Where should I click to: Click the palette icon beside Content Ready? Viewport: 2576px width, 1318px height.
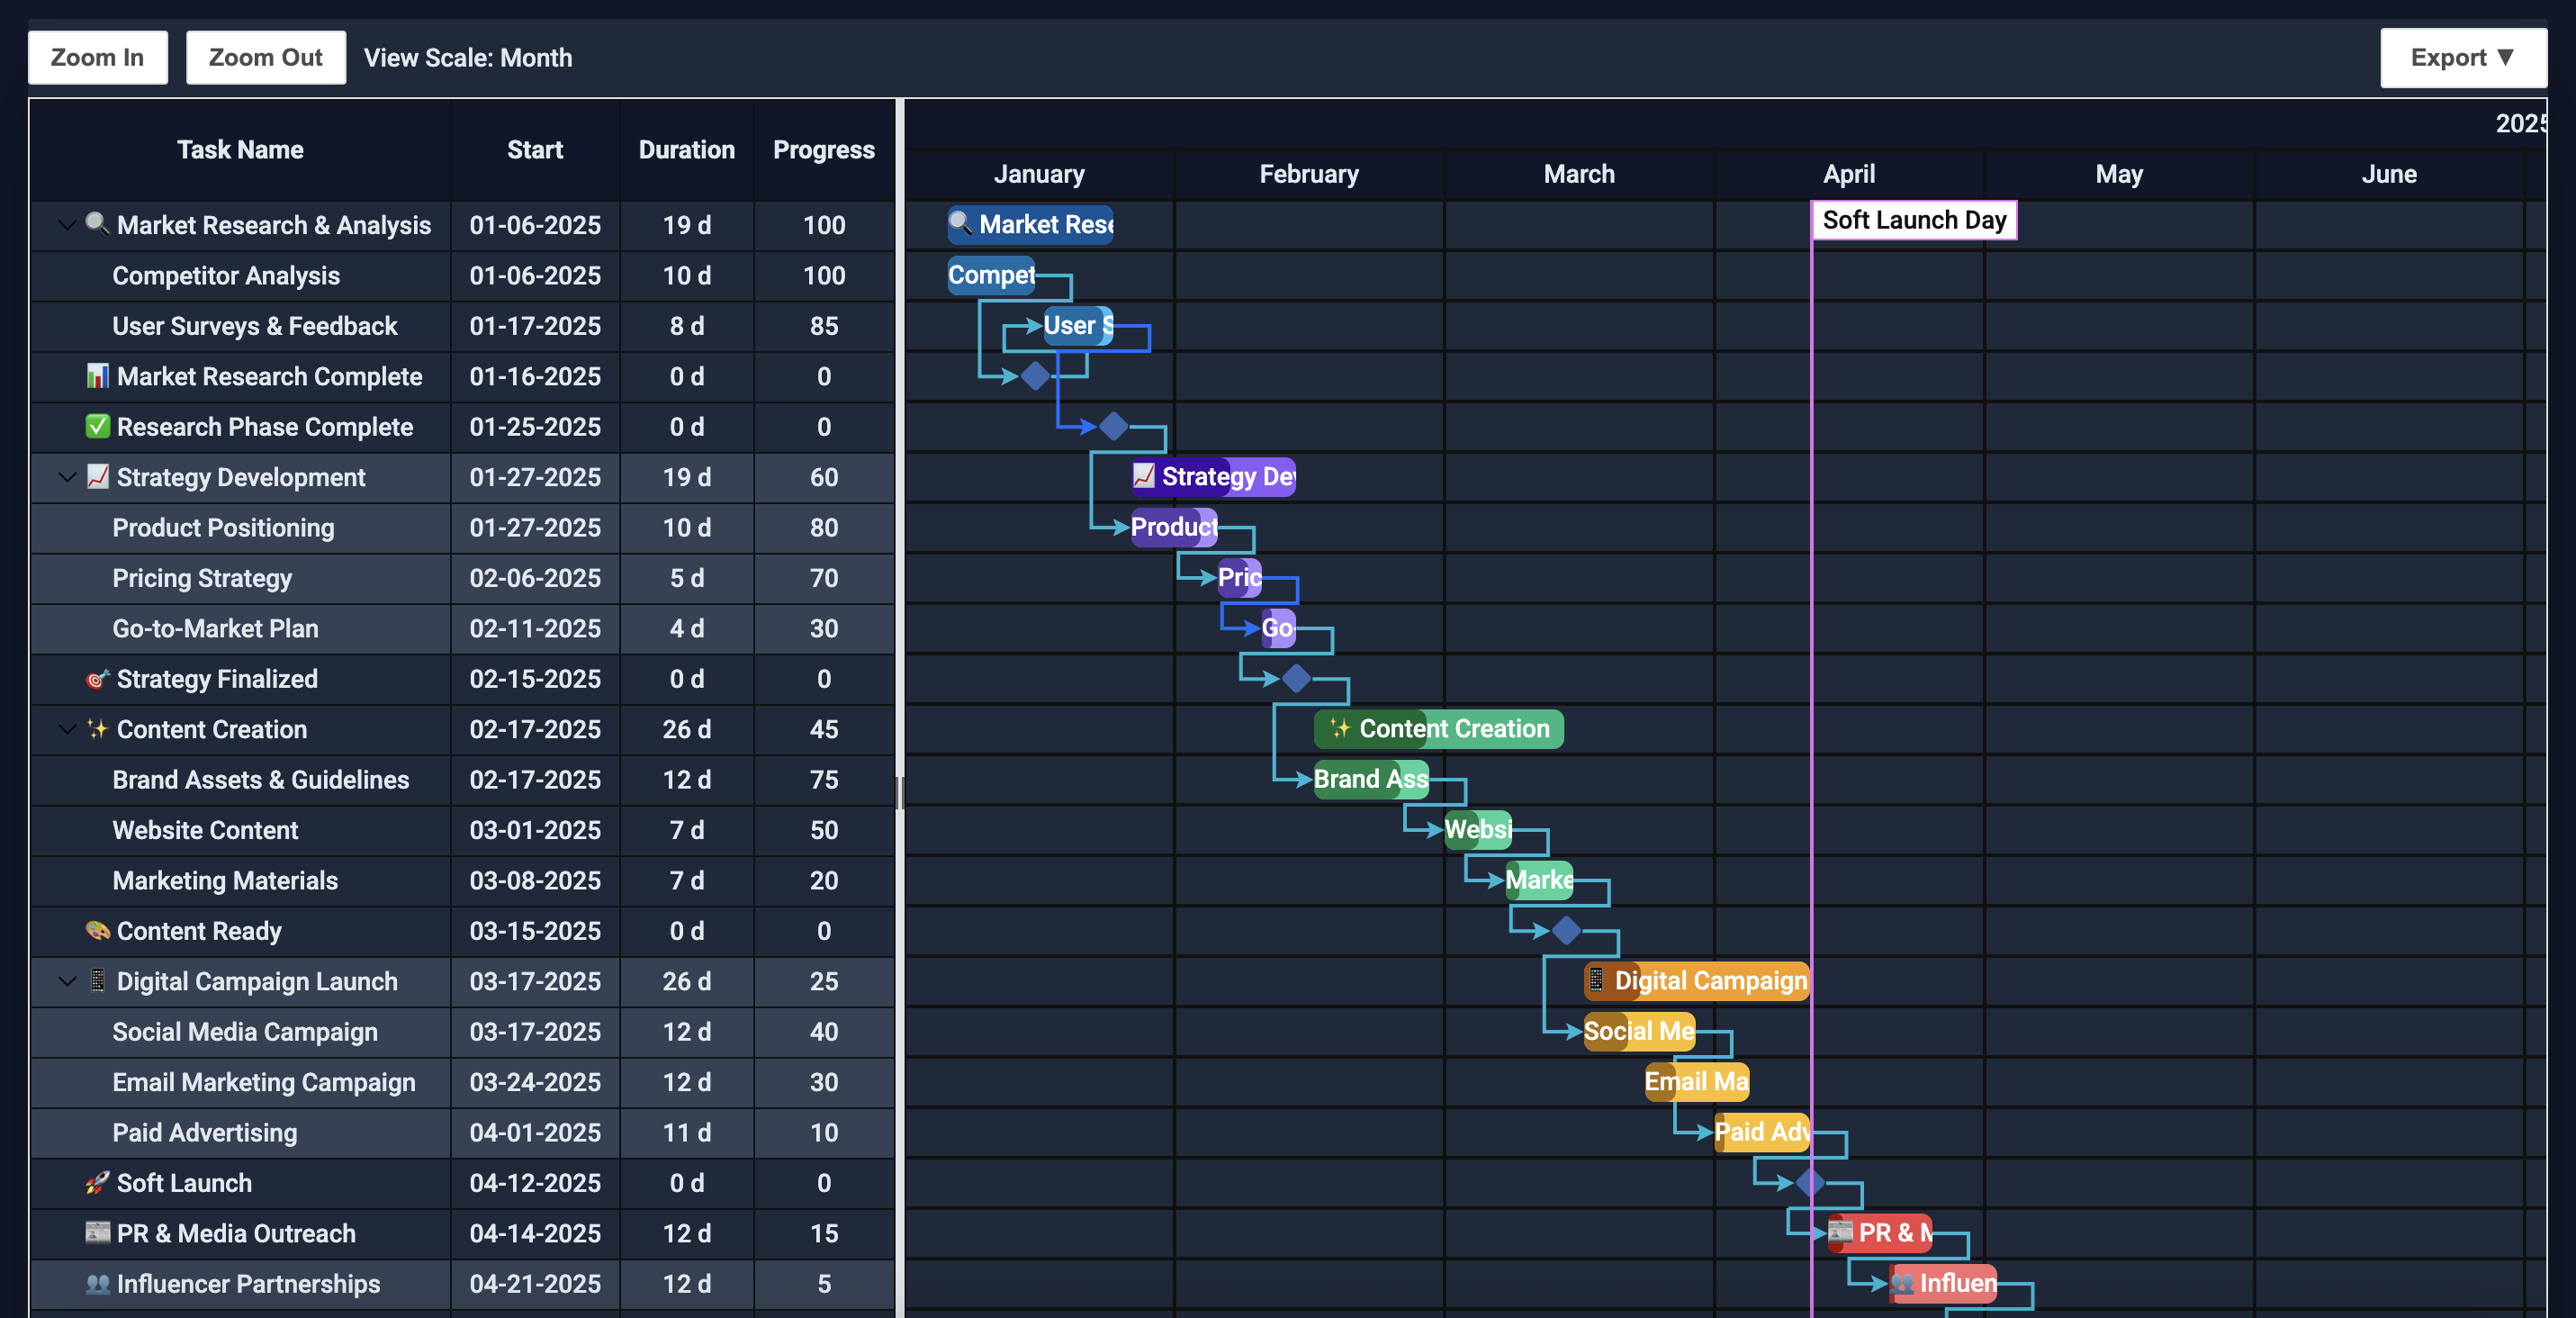click(x=96, y=931)
